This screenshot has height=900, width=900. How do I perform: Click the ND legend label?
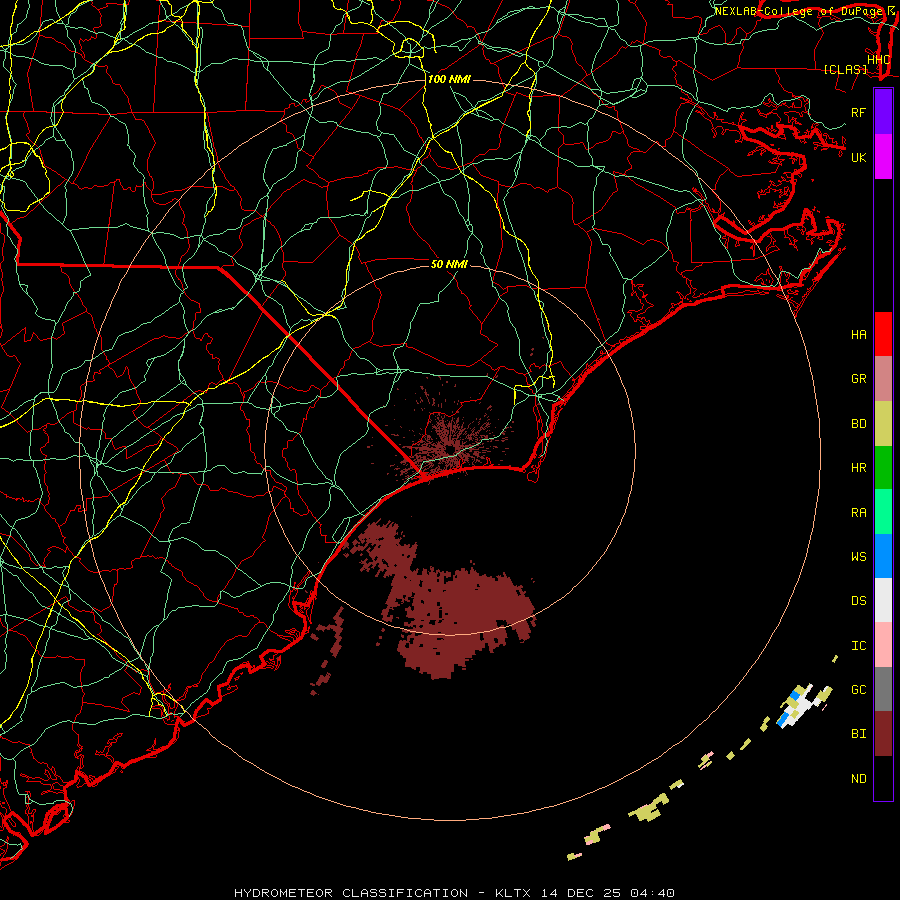pos(858,779)
